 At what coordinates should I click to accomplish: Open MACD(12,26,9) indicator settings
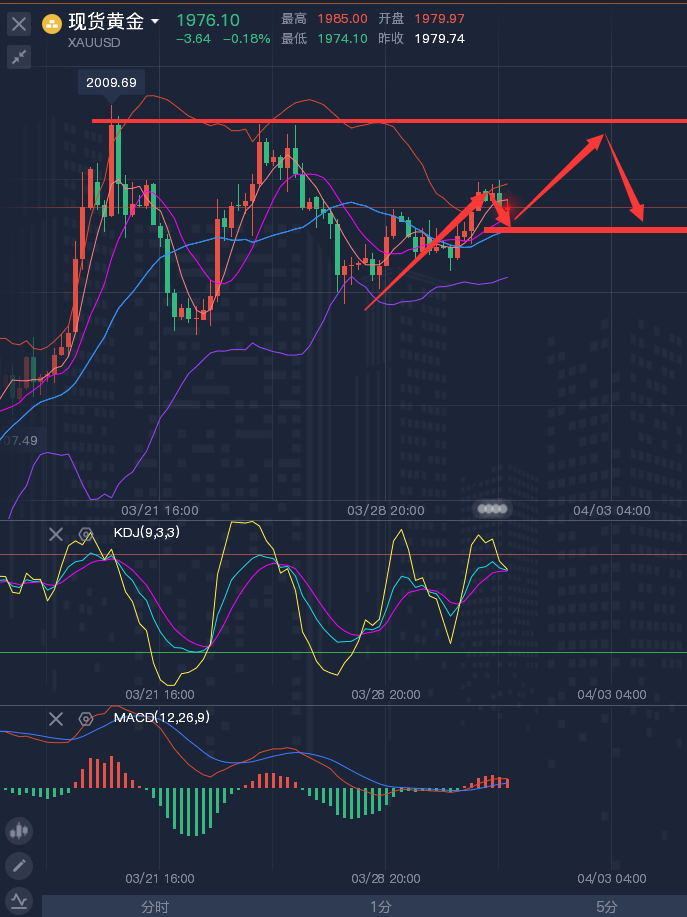tap(86, 719)
